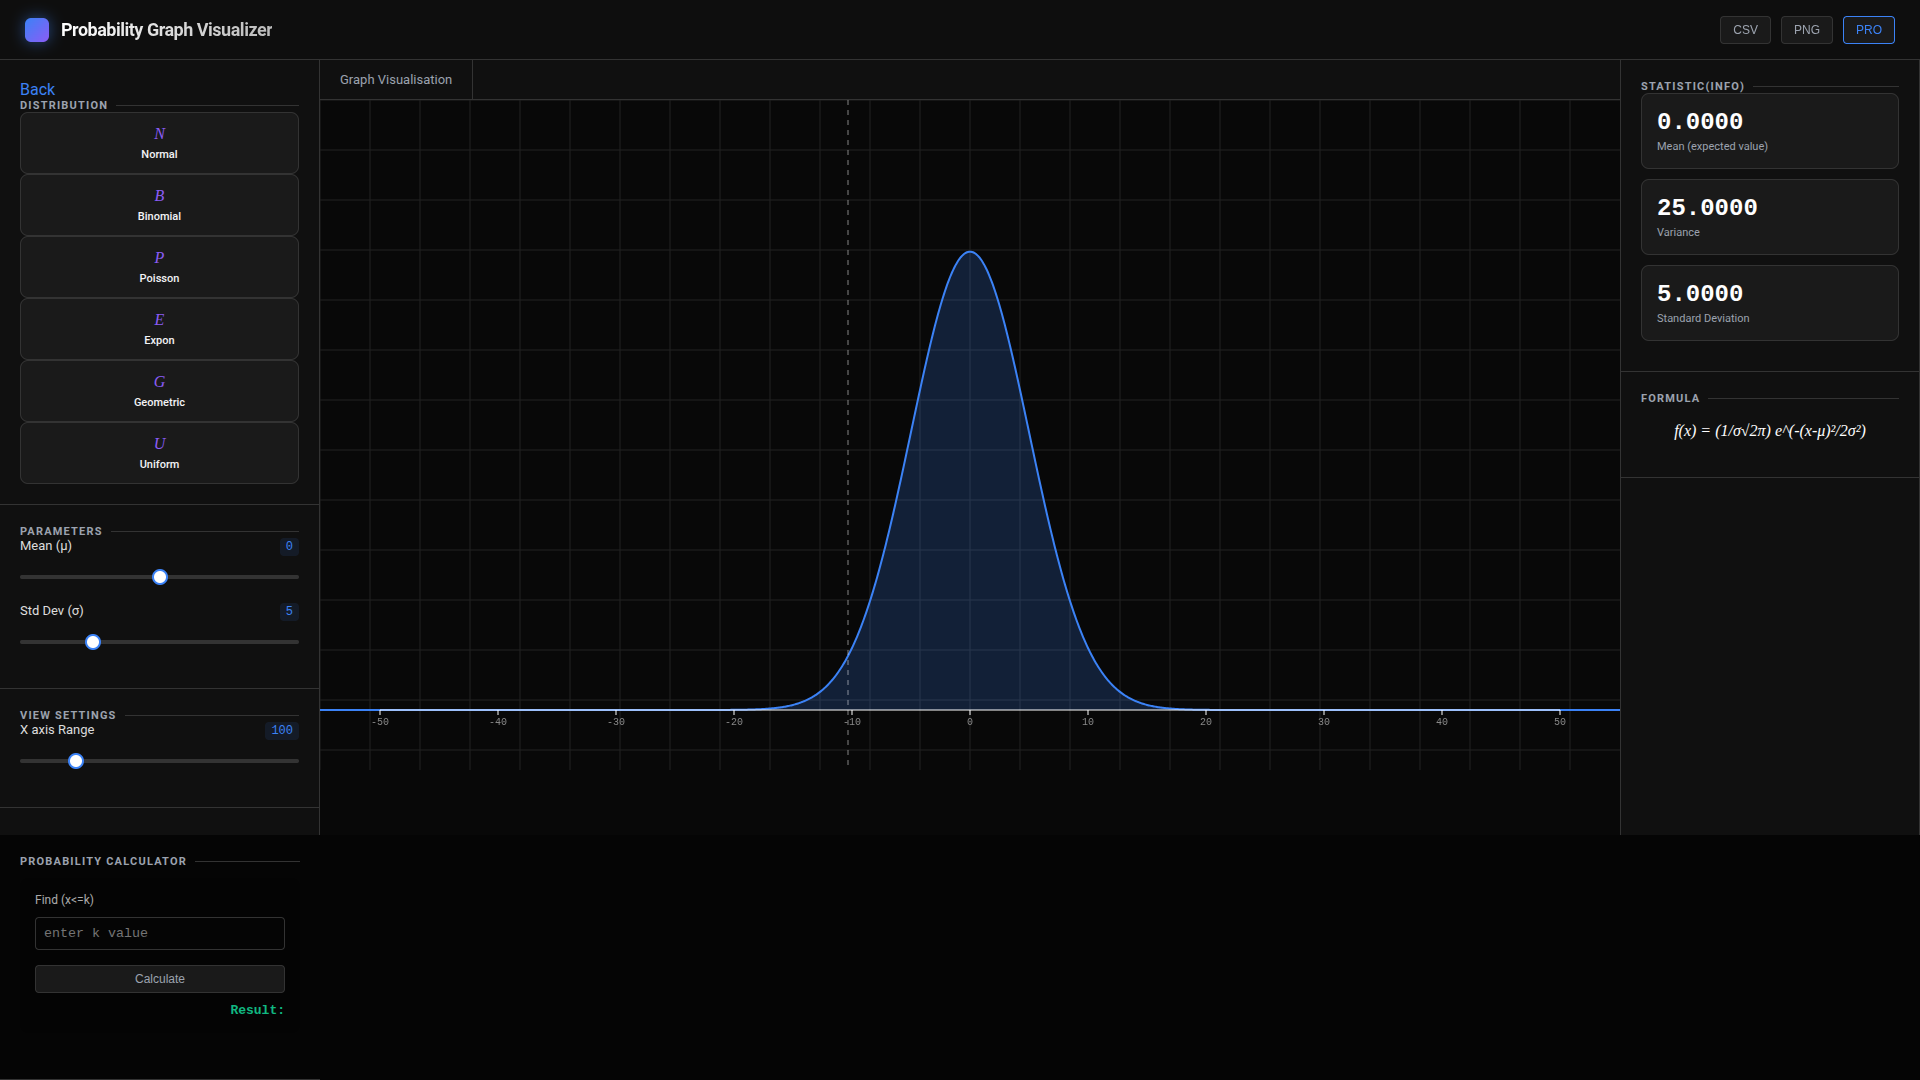
Task: Export data with the CSV button
Action: tap(1745, 30)
